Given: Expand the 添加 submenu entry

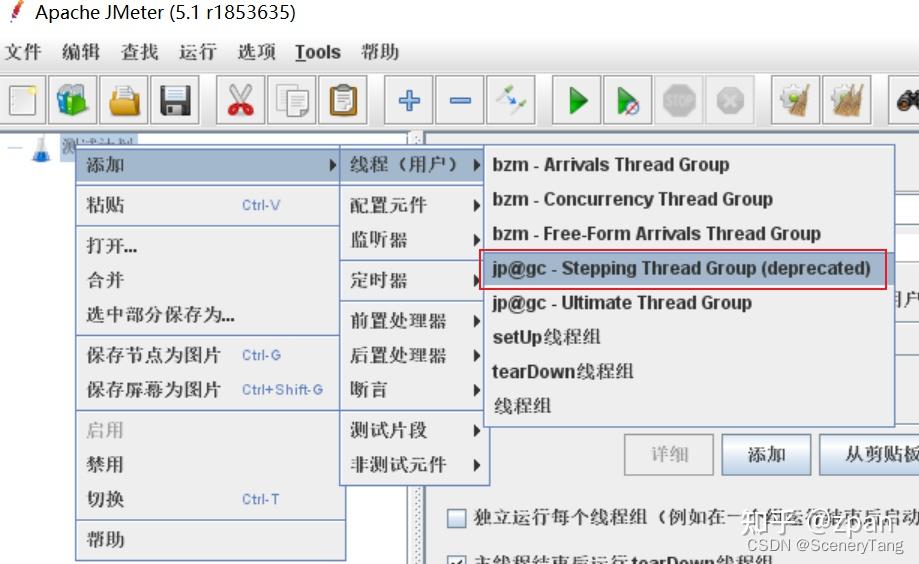Looking at the screenshot, I should click(x=208, y=165).
